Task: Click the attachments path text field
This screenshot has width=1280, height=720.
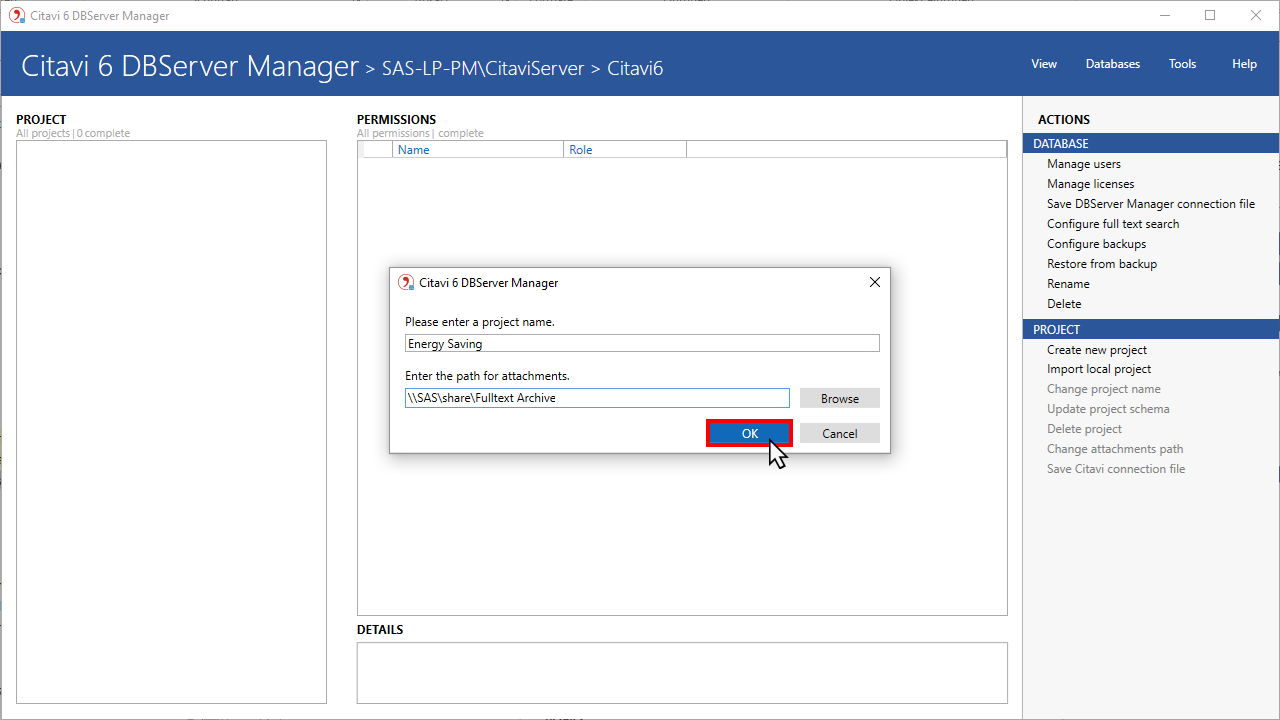Action: click(596, 398)
